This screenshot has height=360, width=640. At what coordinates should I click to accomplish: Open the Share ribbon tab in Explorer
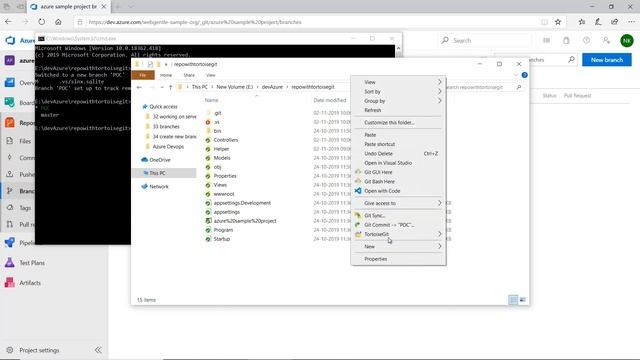189,75
